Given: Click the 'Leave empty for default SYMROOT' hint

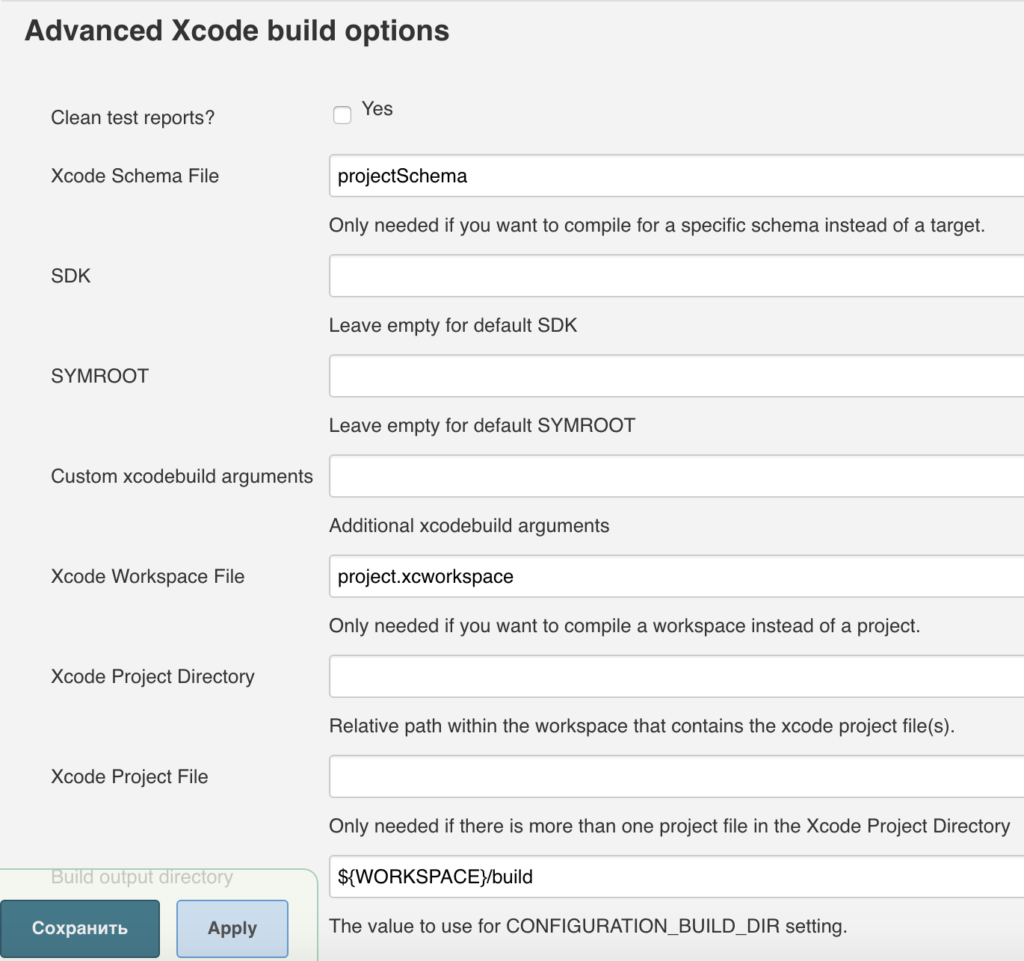Looking at the screenshot, I should pos(482,426).
